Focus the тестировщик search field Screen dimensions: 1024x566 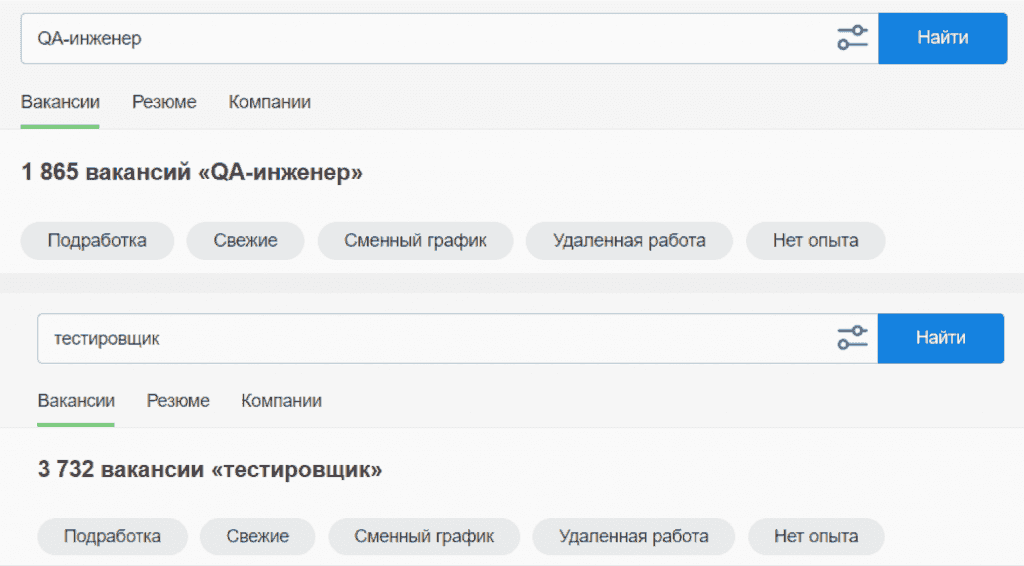coord(430,339)
